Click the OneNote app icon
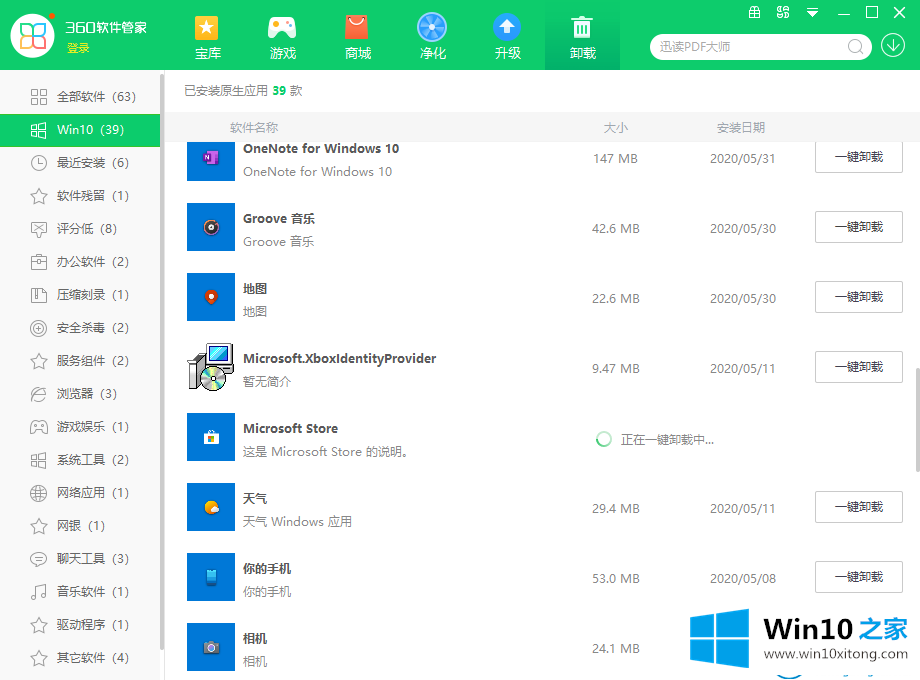Viewport: 920px width, 680px height. [x=211, y=161]
